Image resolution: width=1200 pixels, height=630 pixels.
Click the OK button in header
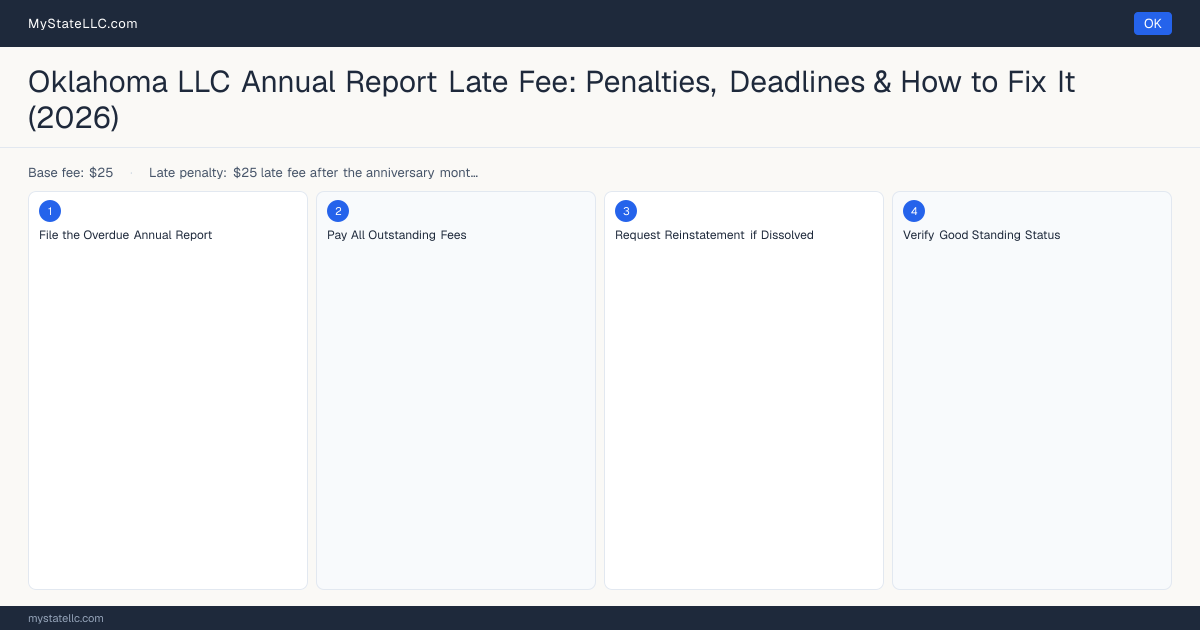[1152, 24]
